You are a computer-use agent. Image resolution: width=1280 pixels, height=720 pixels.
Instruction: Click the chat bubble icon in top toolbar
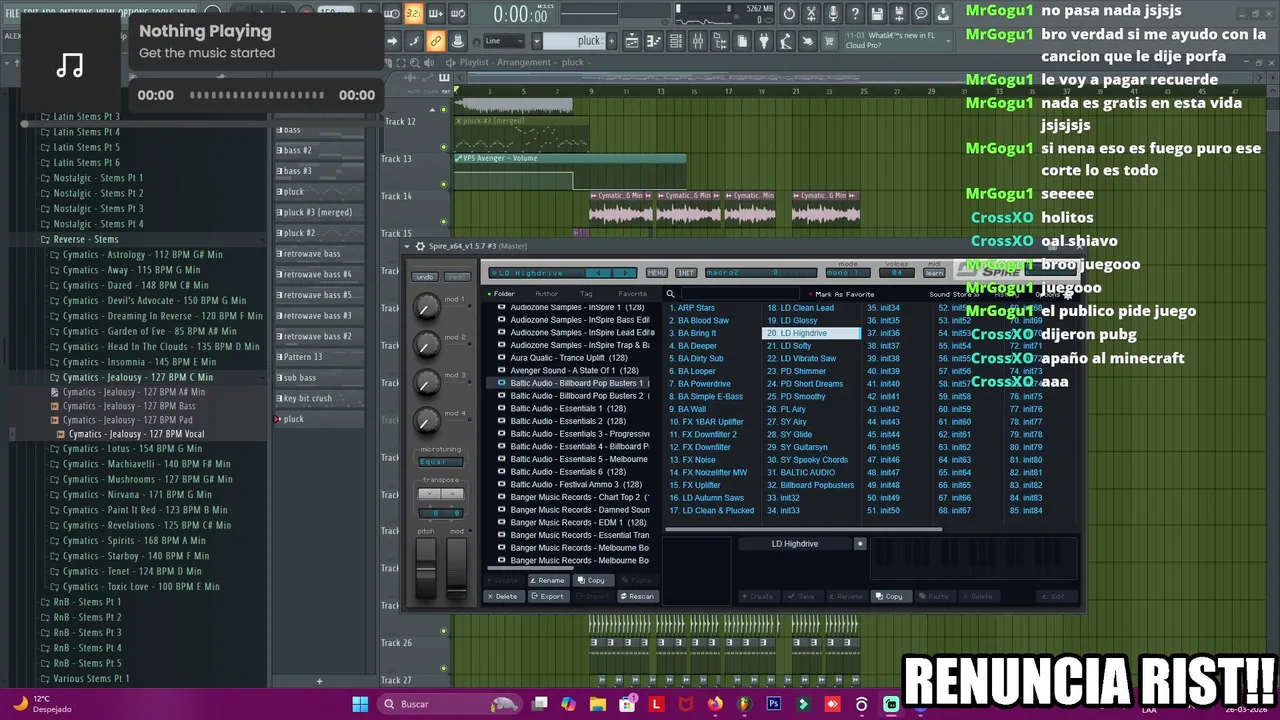921,14
